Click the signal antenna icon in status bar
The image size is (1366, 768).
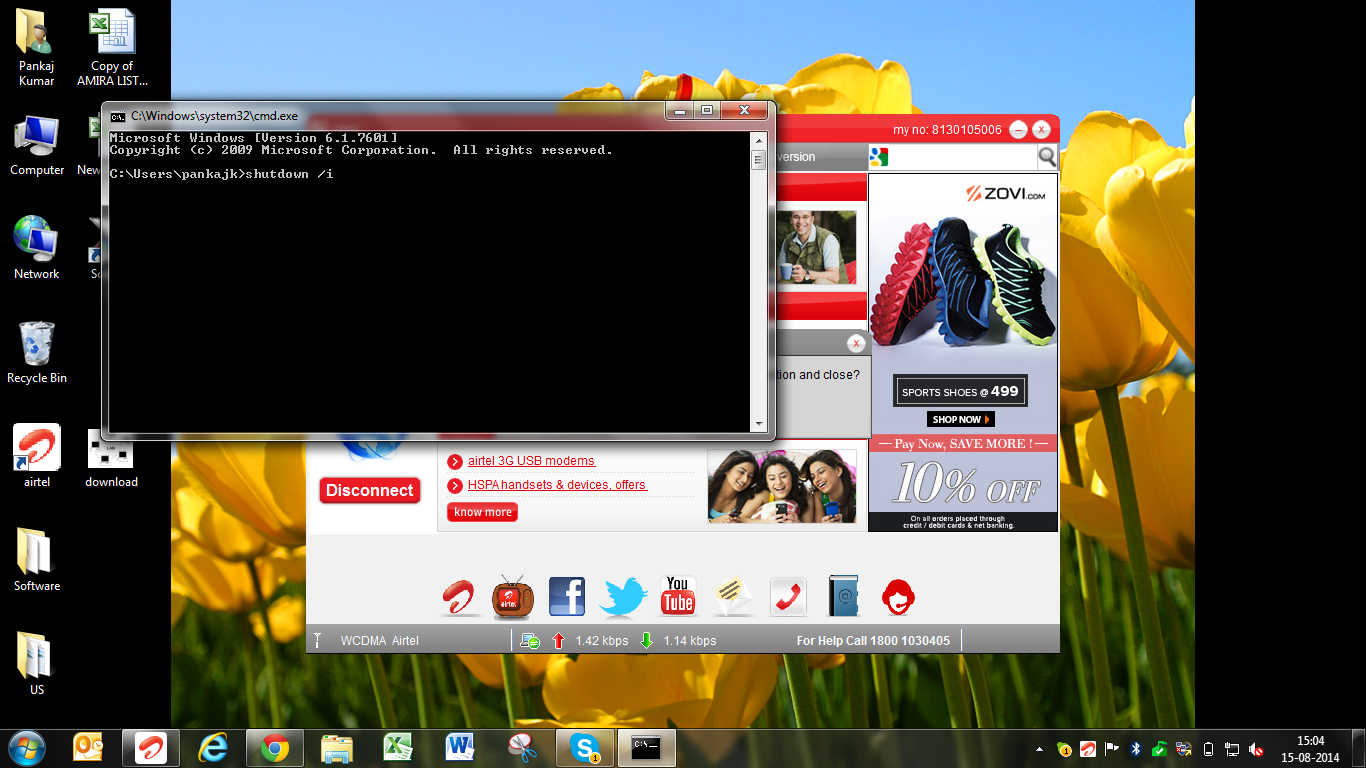pos(317,640)
